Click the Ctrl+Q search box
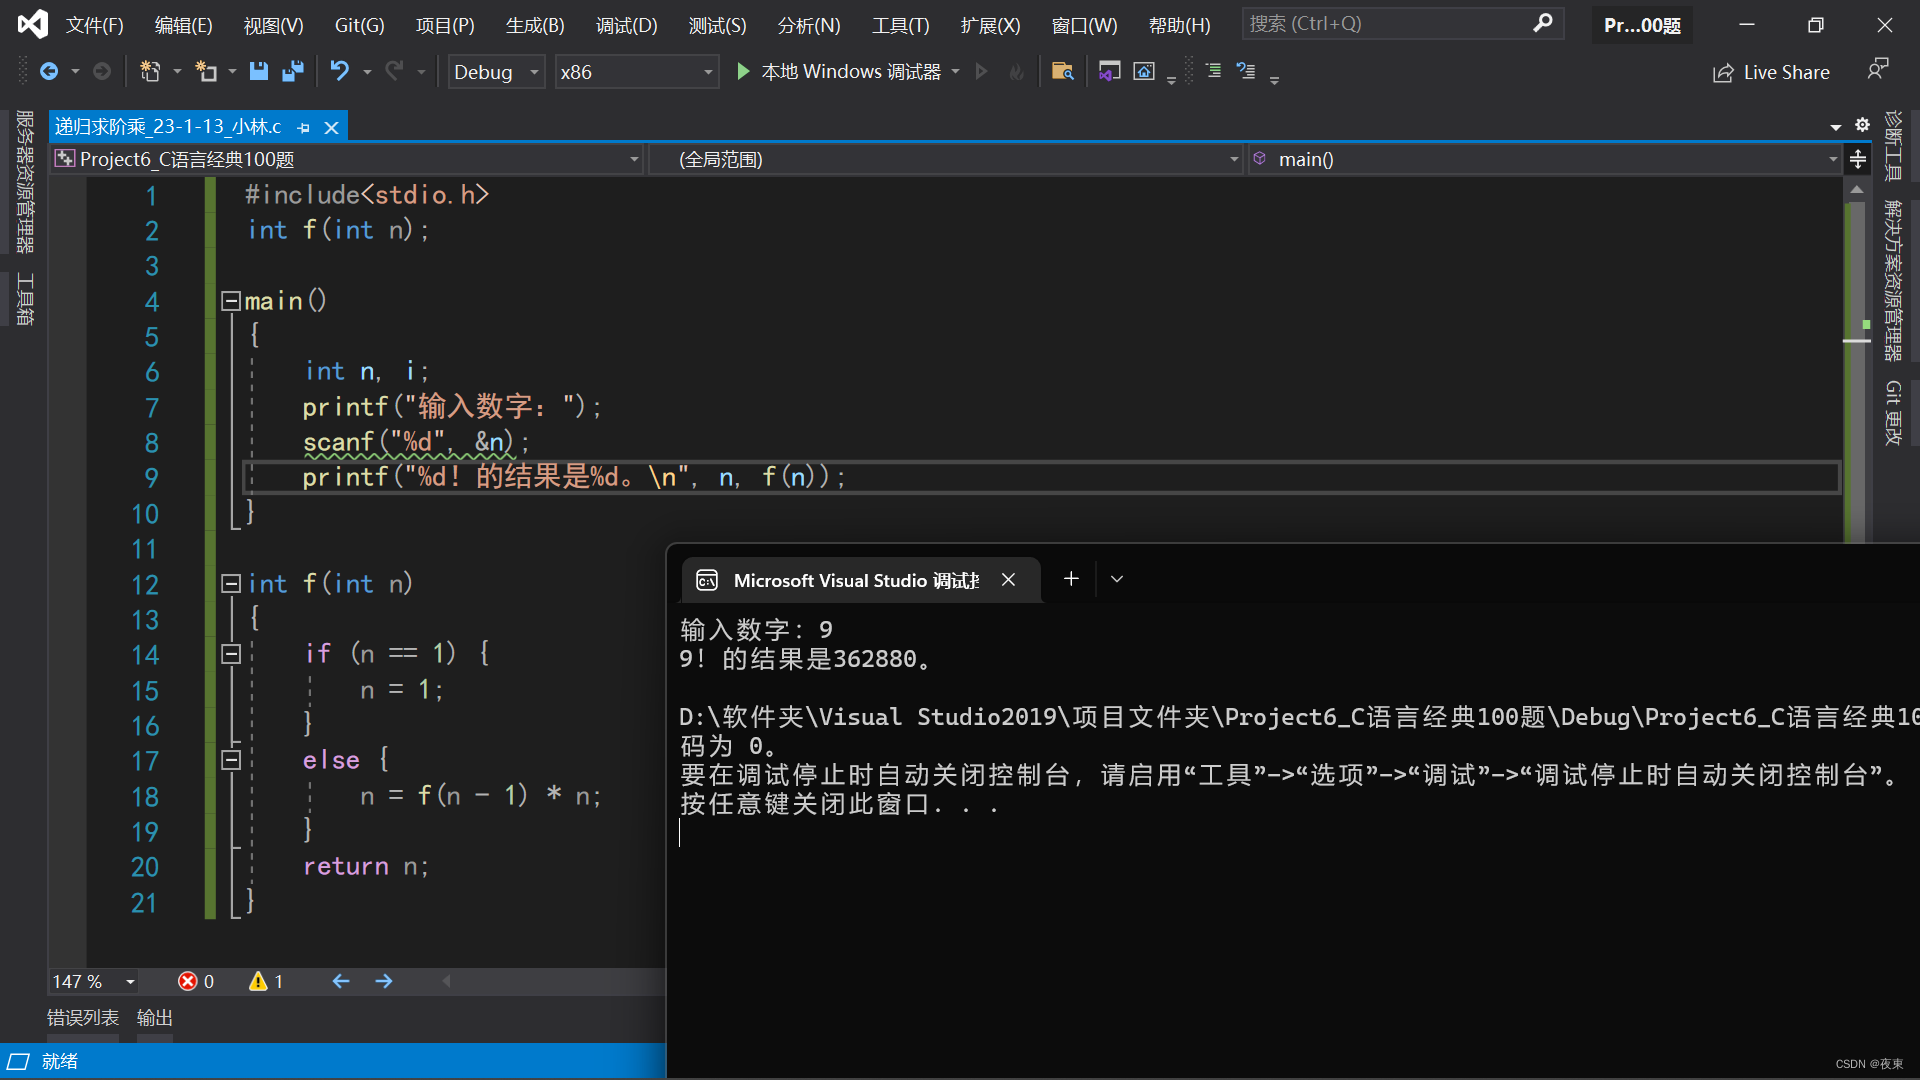The width and height of the screenshot is (1920, 1080). (x=1390, y=23)
